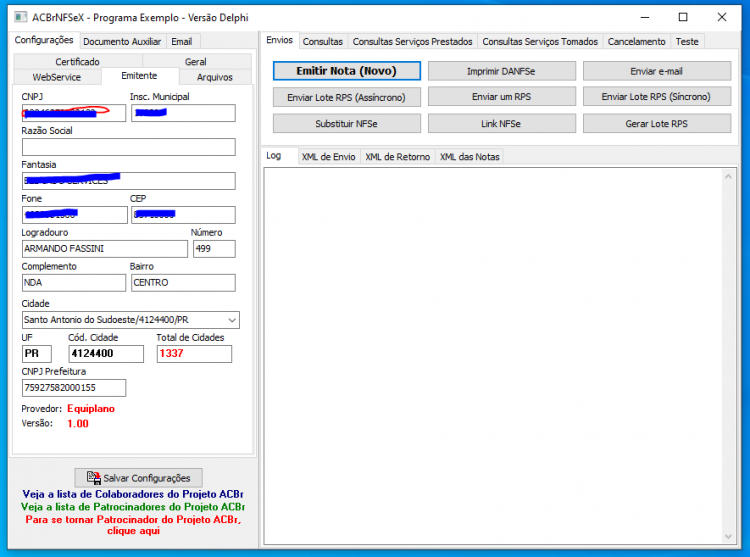The height and width of the screenshot is (557, 750).
Task: Click Enviar e-mail button
Action: pyautogui.click(x=657, y=71)
